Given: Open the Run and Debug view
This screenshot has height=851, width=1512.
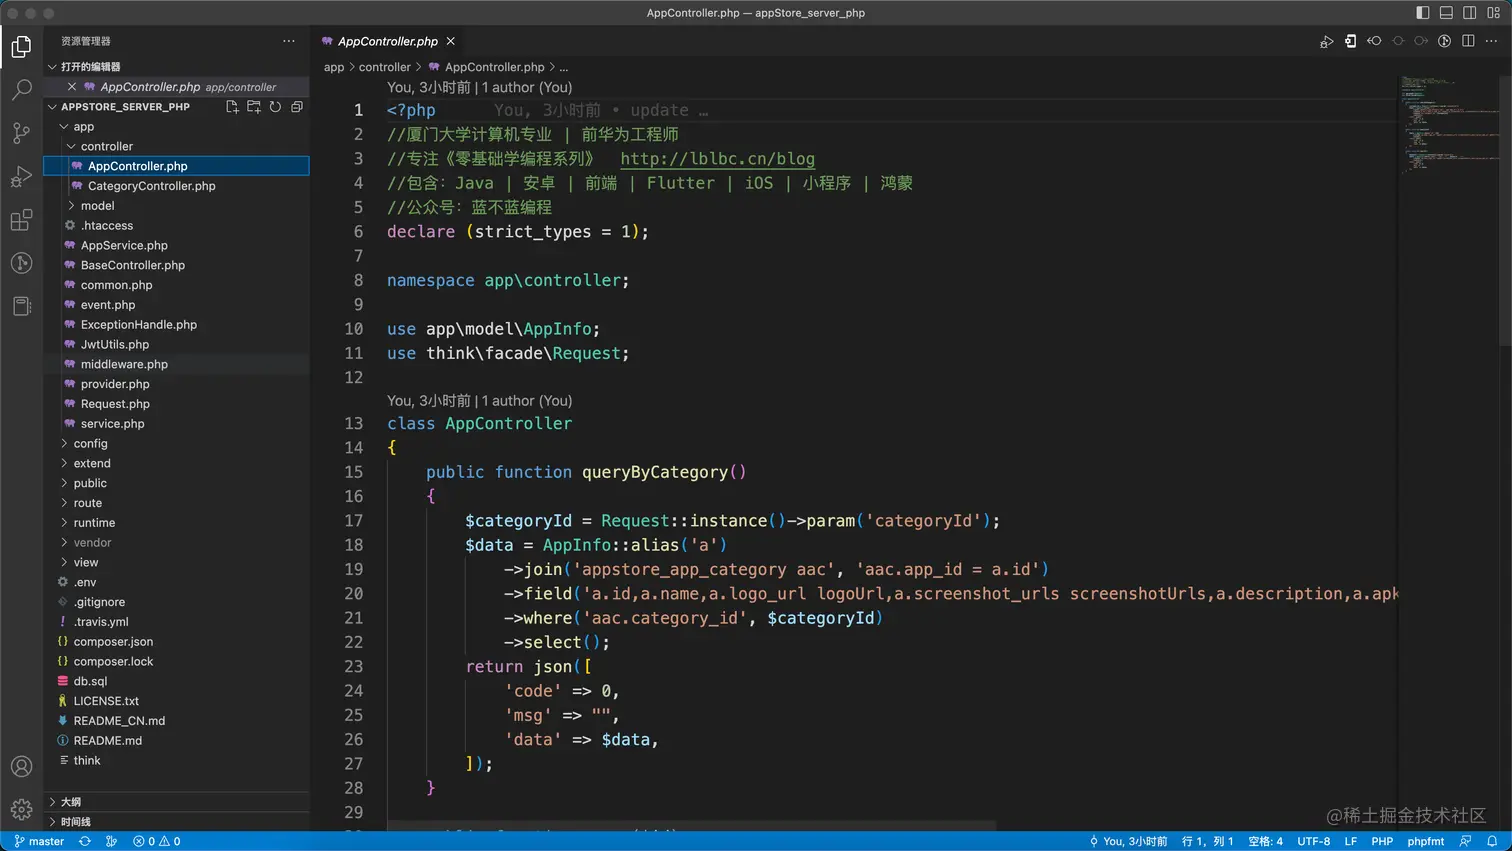Looking at the screenshot, I should click(21, 177).
